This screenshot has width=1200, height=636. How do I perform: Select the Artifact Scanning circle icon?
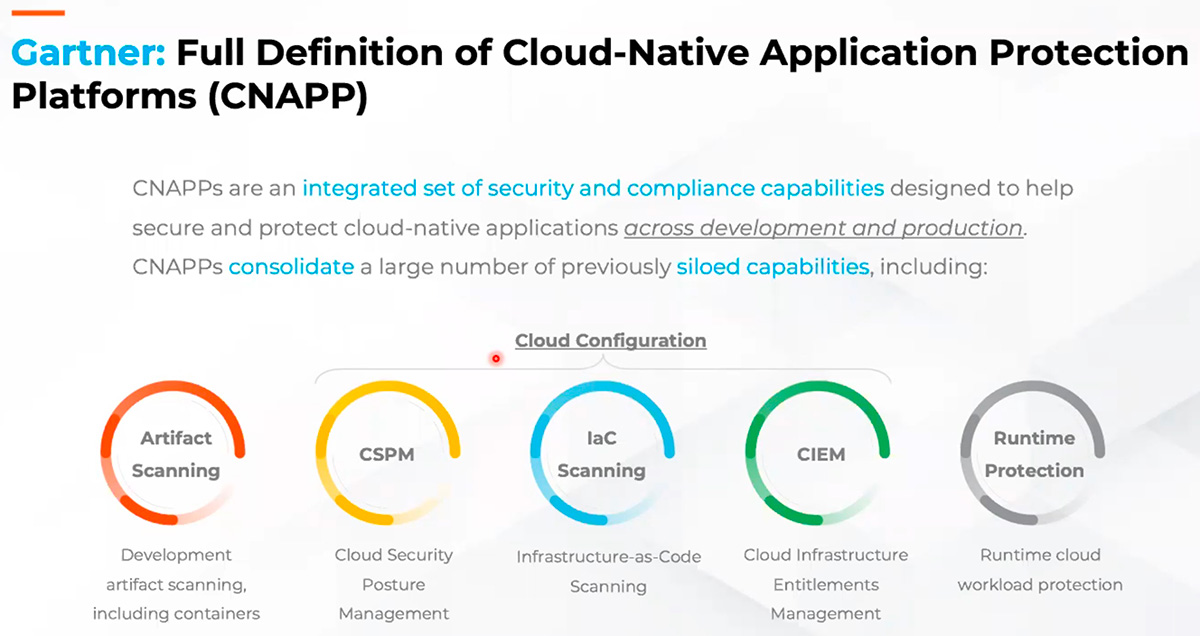point(175,455)
